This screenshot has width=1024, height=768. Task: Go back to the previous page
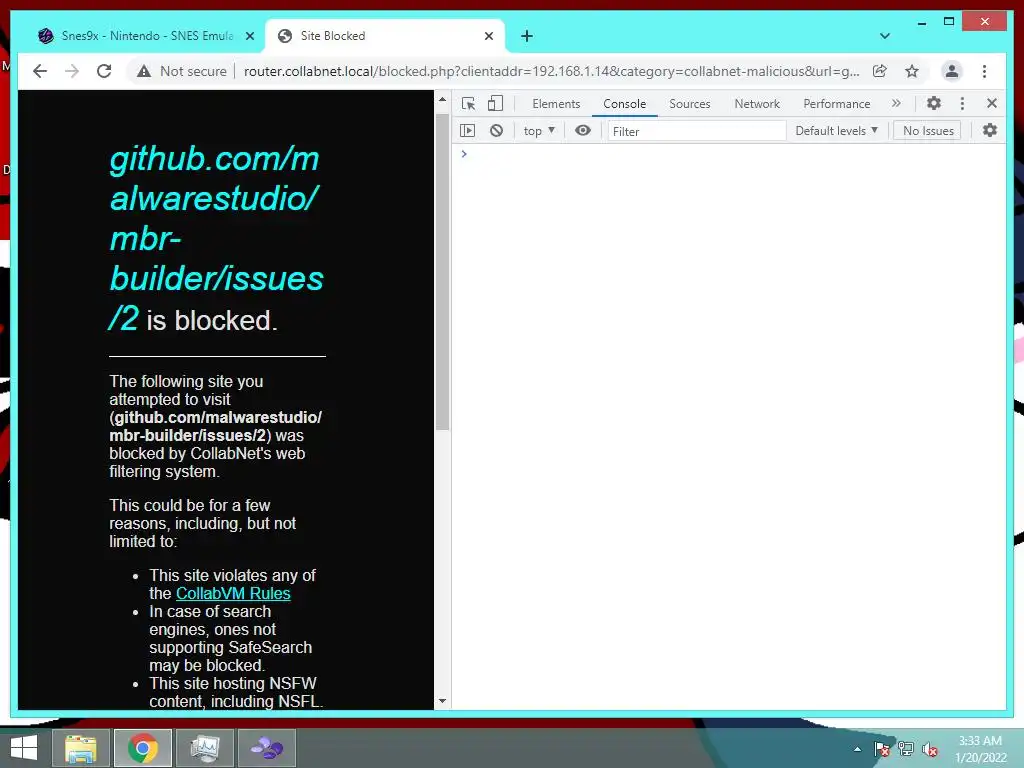point(40,71)
